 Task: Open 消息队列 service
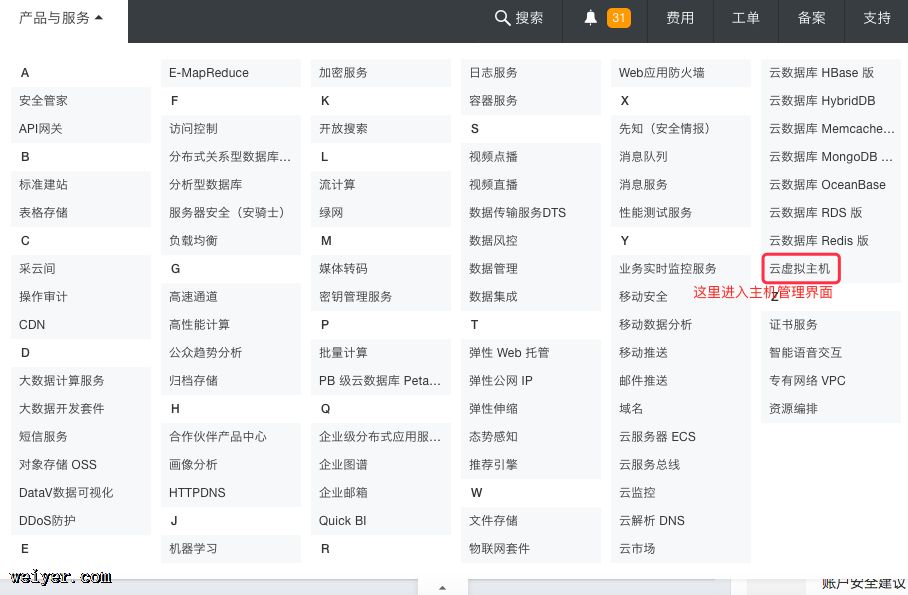tap(643, 157)
